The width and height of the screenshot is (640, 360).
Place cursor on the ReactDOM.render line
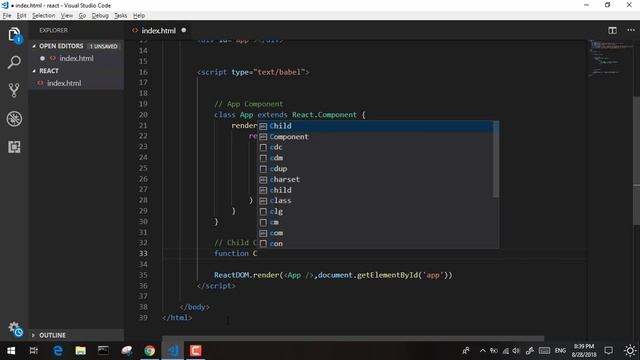coord(333,275)
